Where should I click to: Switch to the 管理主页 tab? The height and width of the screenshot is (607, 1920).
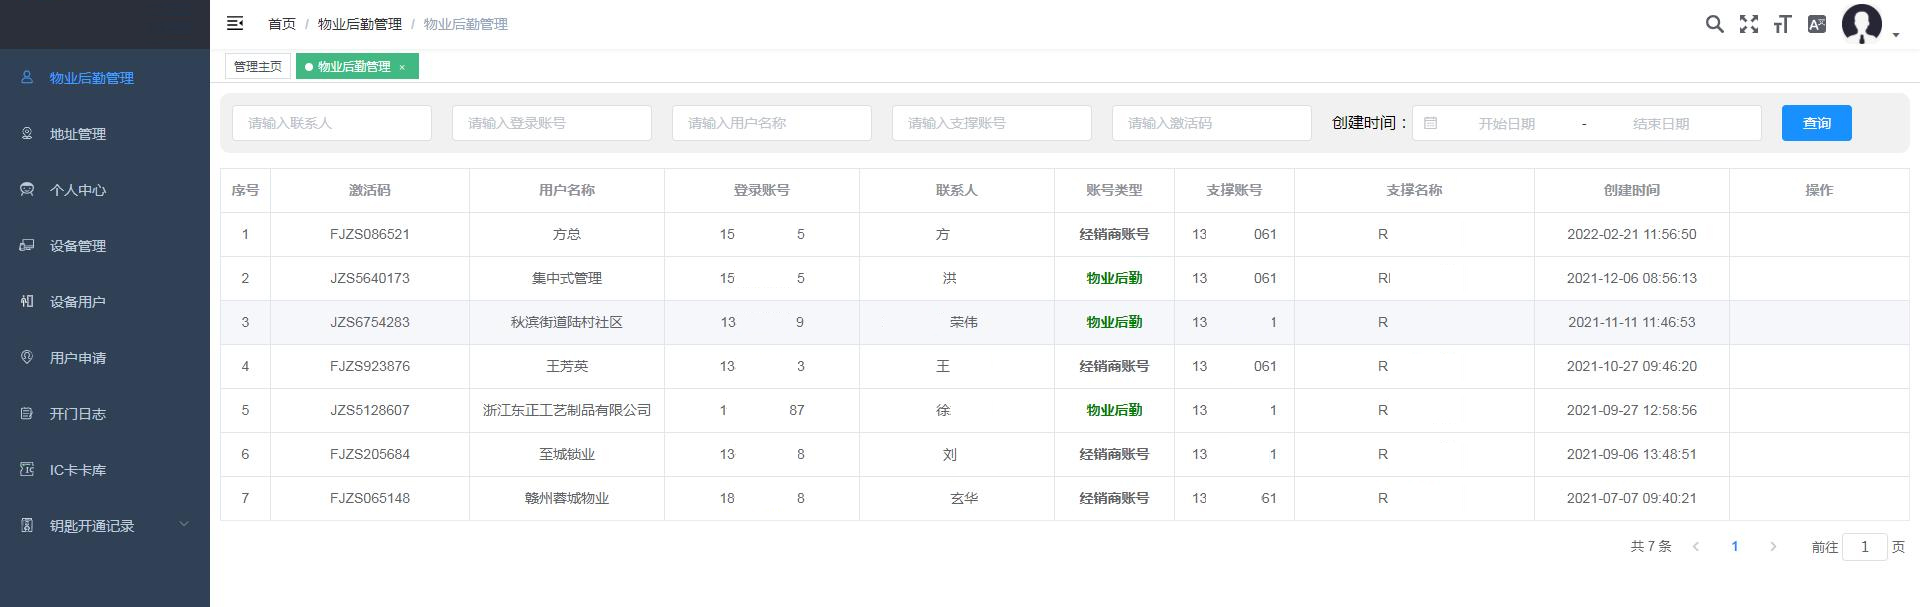(258, 67)
